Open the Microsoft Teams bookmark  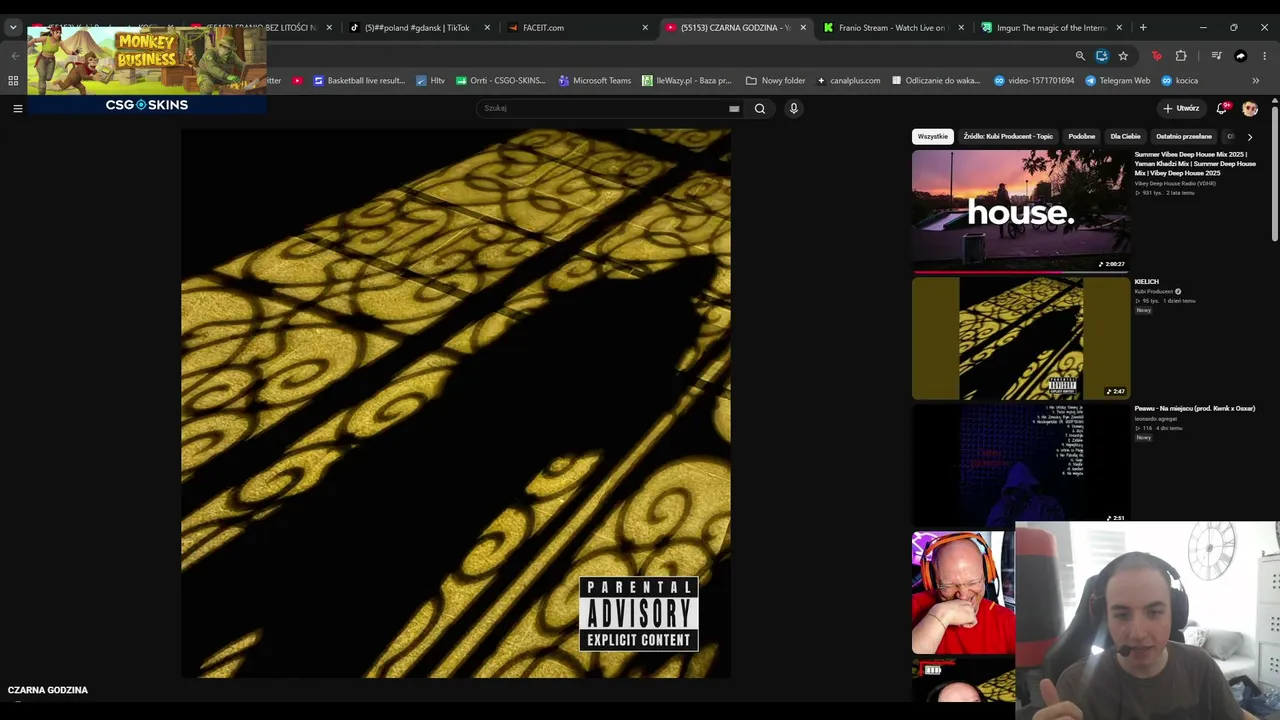pyautogui.click(x=595, y=81)
